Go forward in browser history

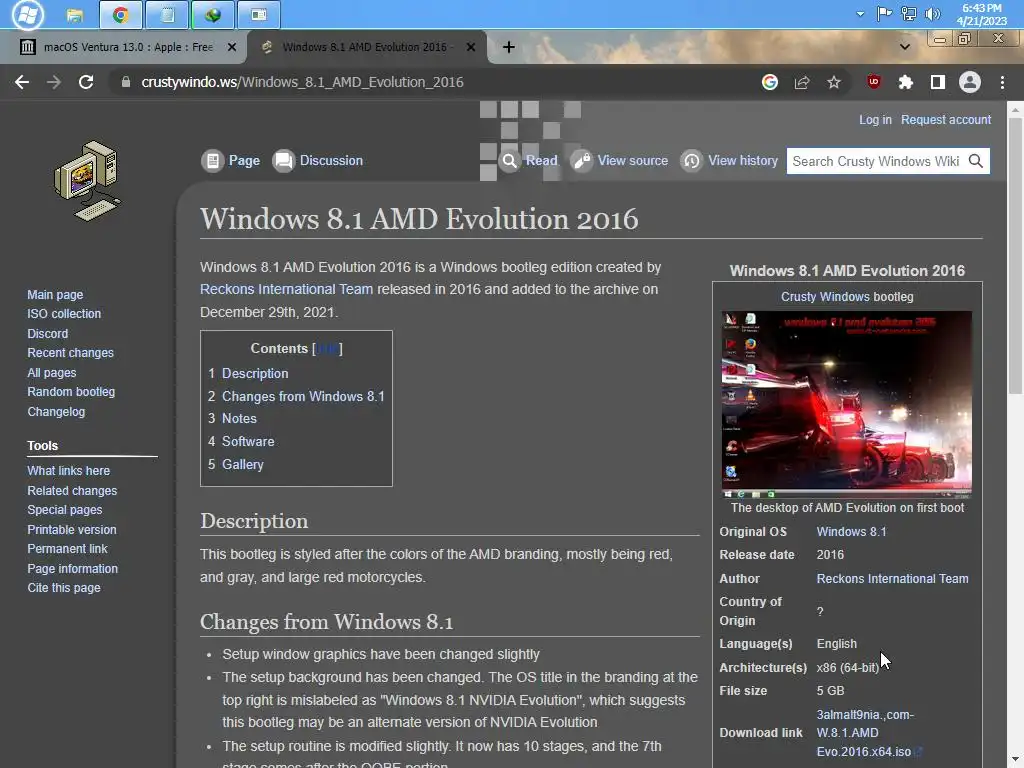click(x=54, y=82)
